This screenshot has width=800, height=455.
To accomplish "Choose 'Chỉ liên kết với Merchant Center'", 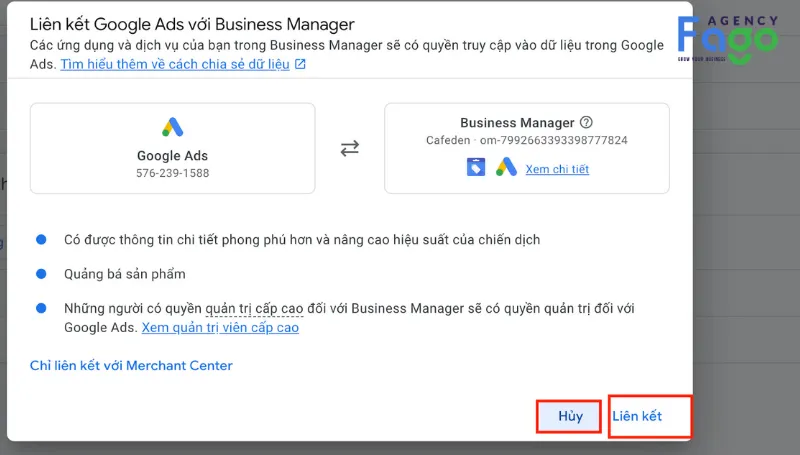I will [x=131, y=366].
